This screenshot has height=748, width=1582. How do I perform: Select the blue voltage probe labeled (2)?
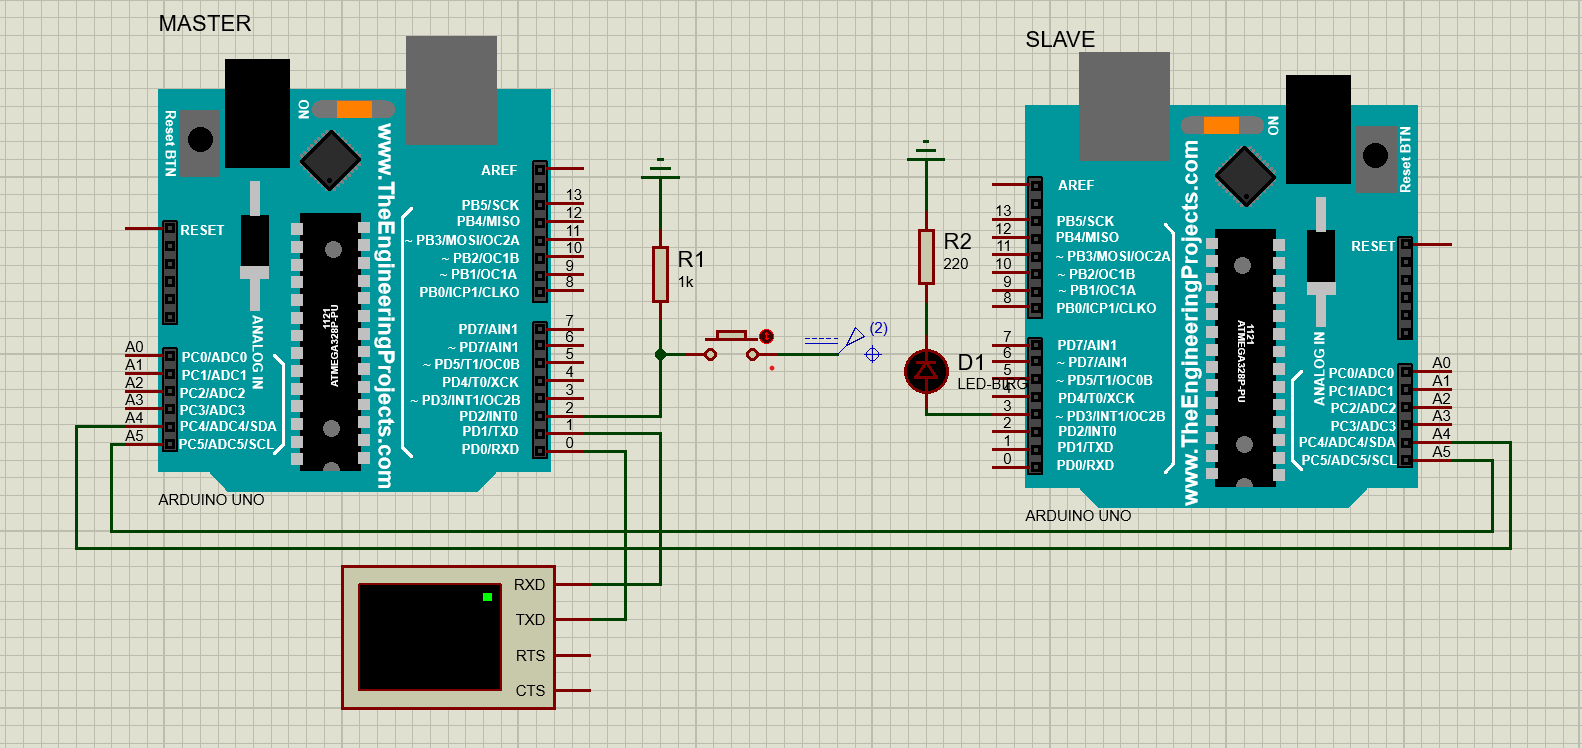853,339
